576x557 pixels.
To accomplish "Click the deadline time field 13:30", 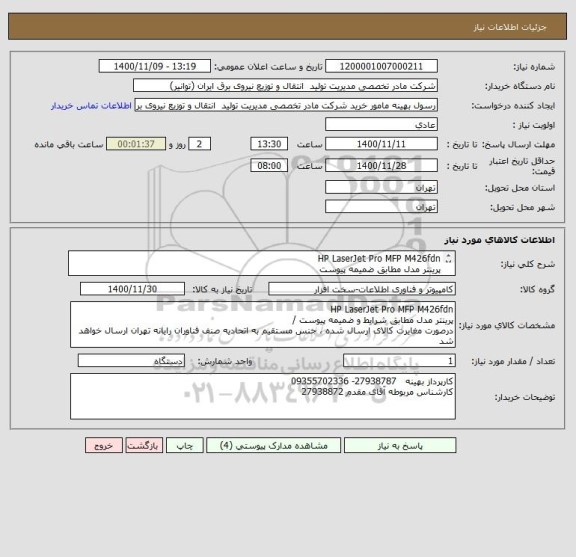I will (269, 144).
